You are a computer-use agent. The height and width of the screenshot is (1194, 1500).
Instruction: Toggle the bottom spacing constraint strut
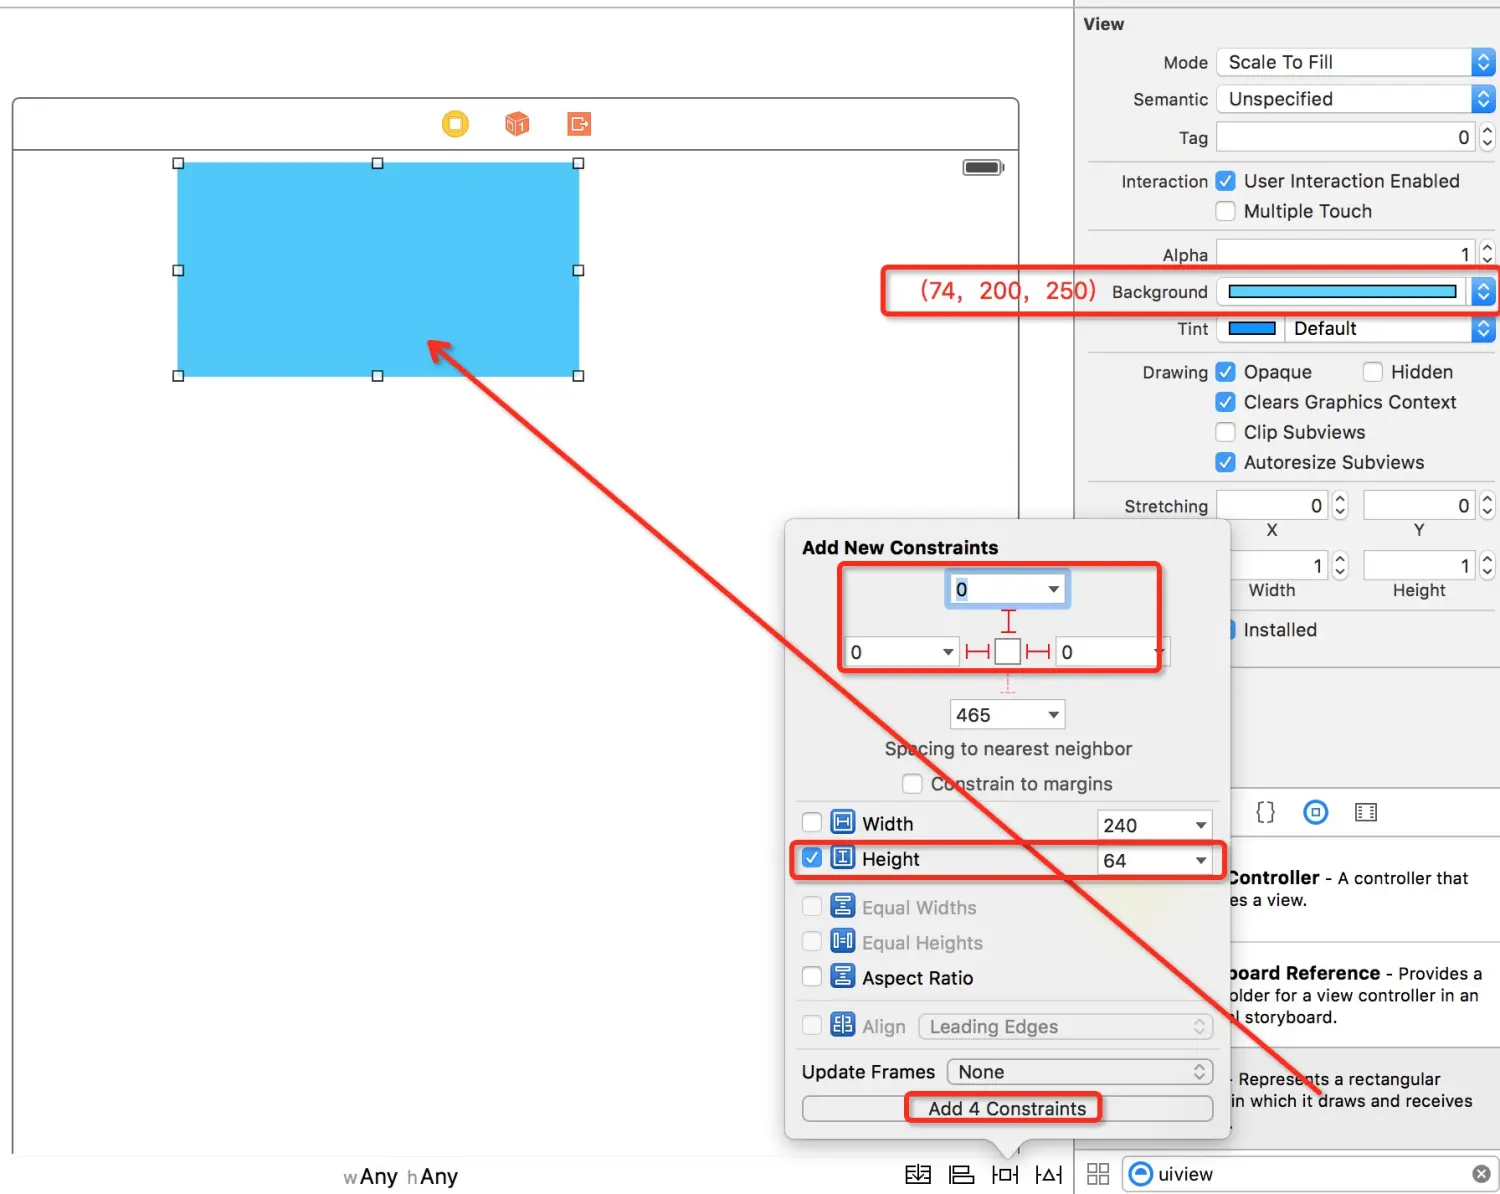click(1008, 684)
